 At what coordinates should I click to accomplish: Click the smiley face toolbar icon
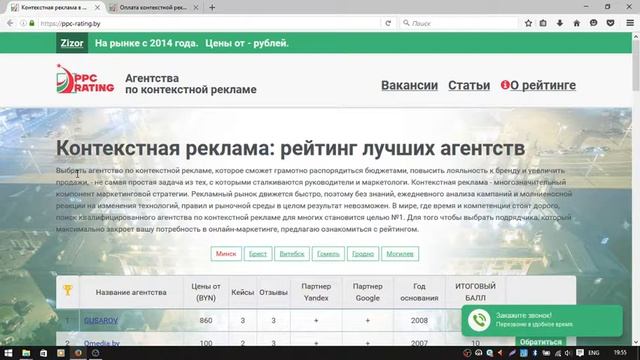pyautogui.click(x=593, y=23)
